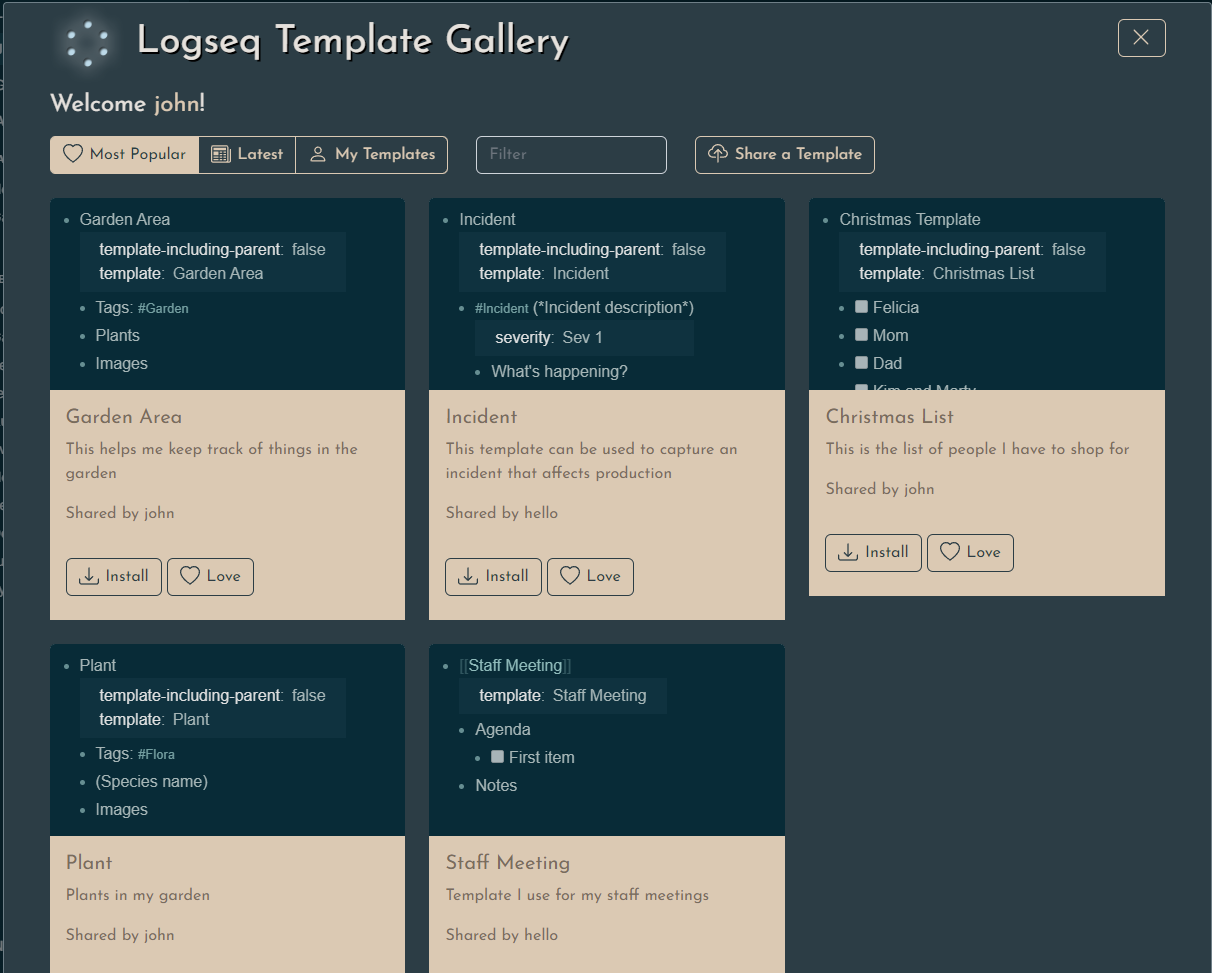Click Share a Template button
The width and height of the screenshot is (1212, 973).
coord(785,155)
